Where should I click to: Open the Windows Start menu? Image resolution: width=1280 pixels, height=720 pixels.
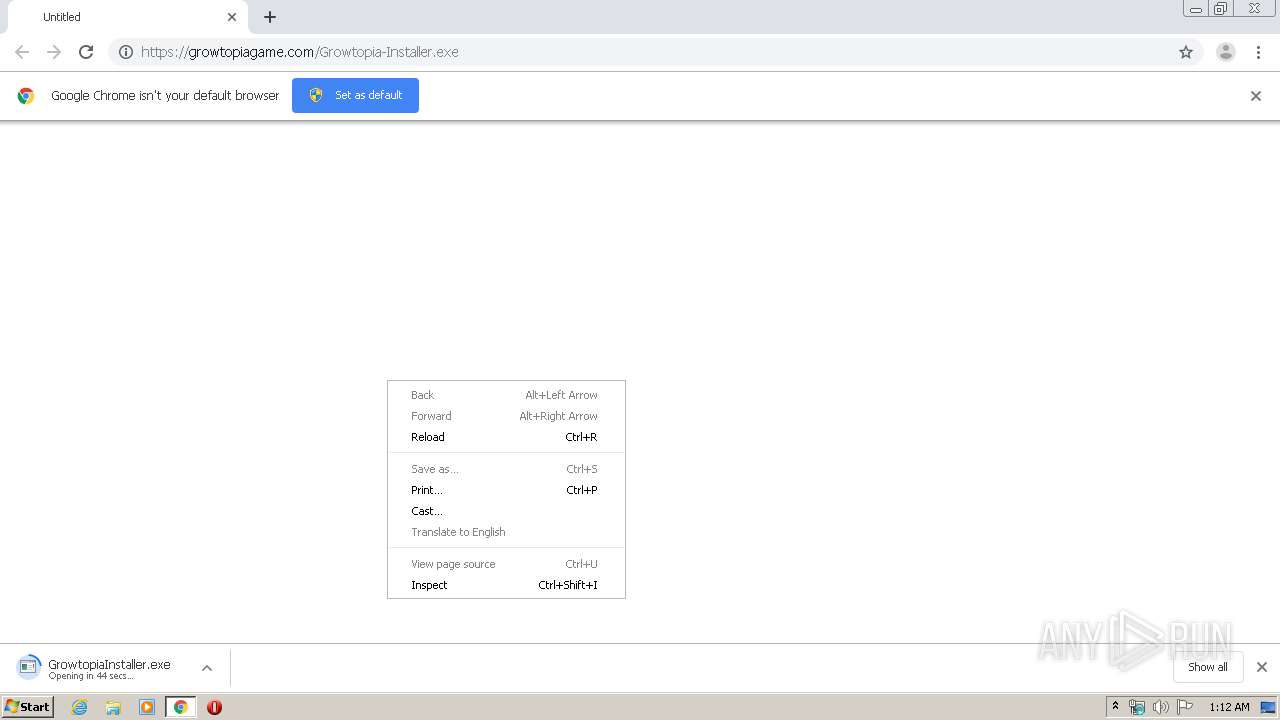point(27,706)
